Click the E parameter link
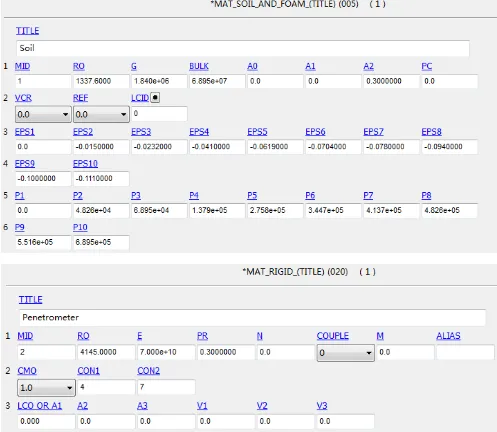The height and width of the screenshot is (432, 497). 140,336
